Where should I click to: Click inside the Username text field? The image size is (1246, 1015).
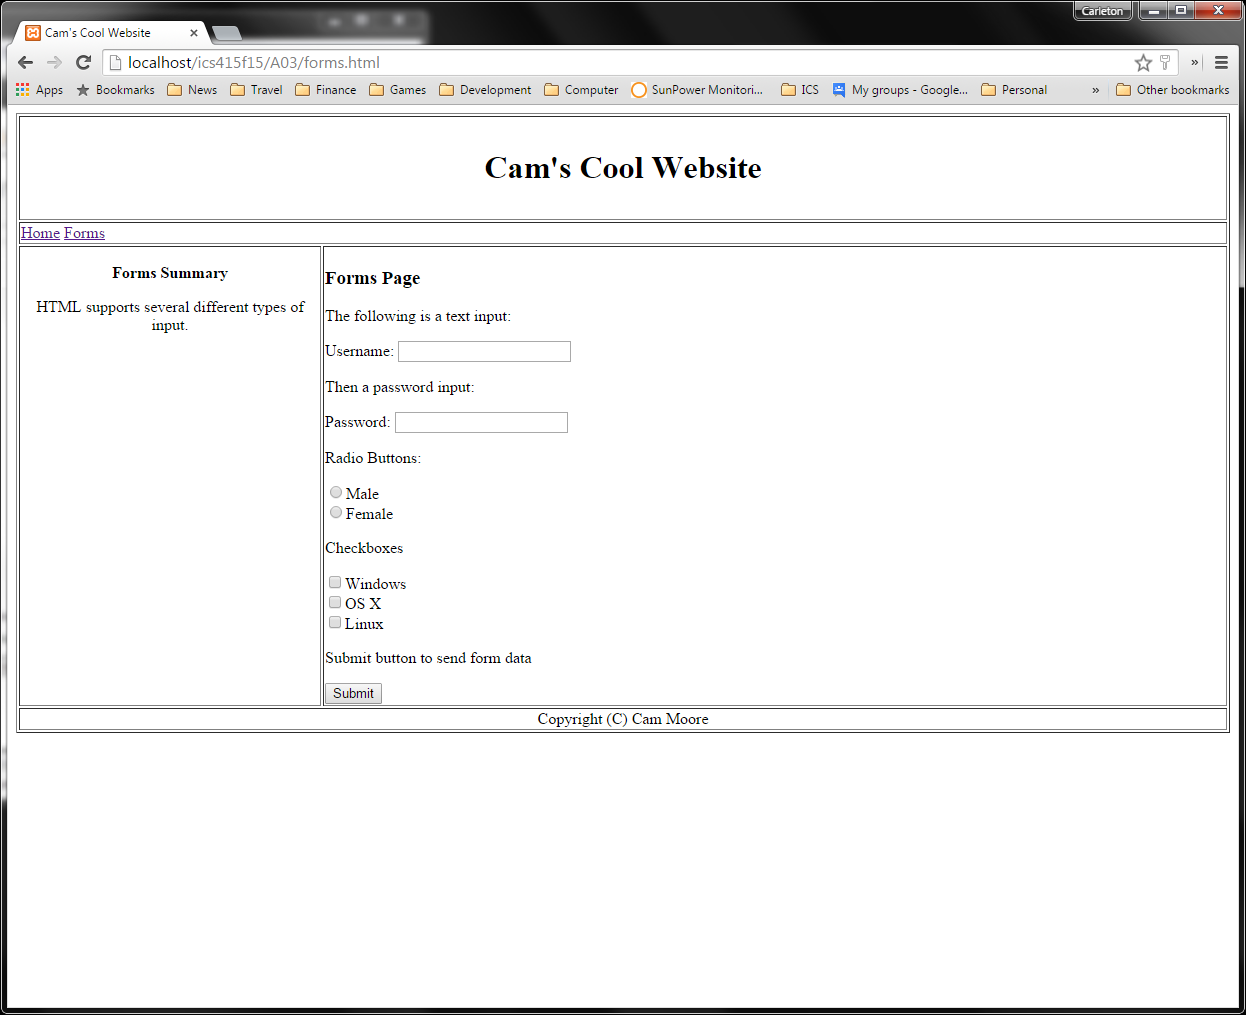coord(483,351)
